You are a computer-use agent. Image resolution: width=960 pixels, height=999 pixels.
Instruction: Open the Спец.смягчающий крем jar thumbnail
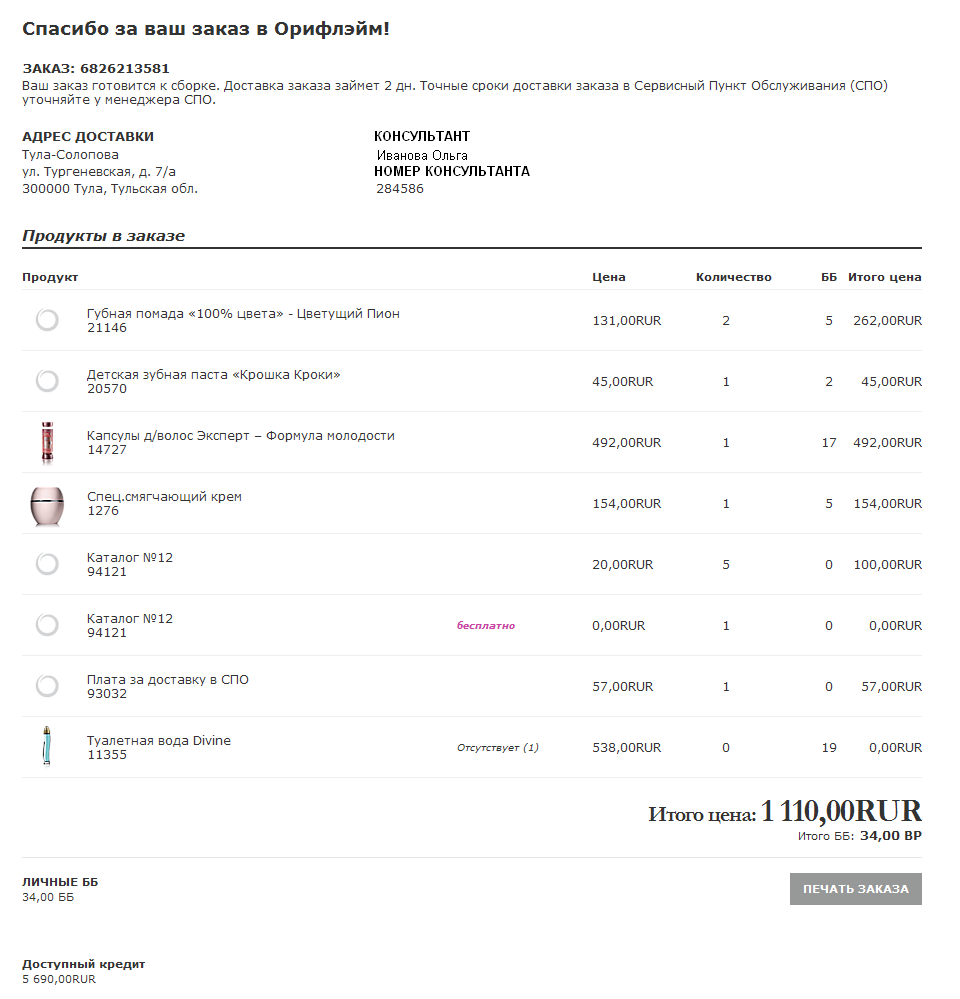click(47, 505)
